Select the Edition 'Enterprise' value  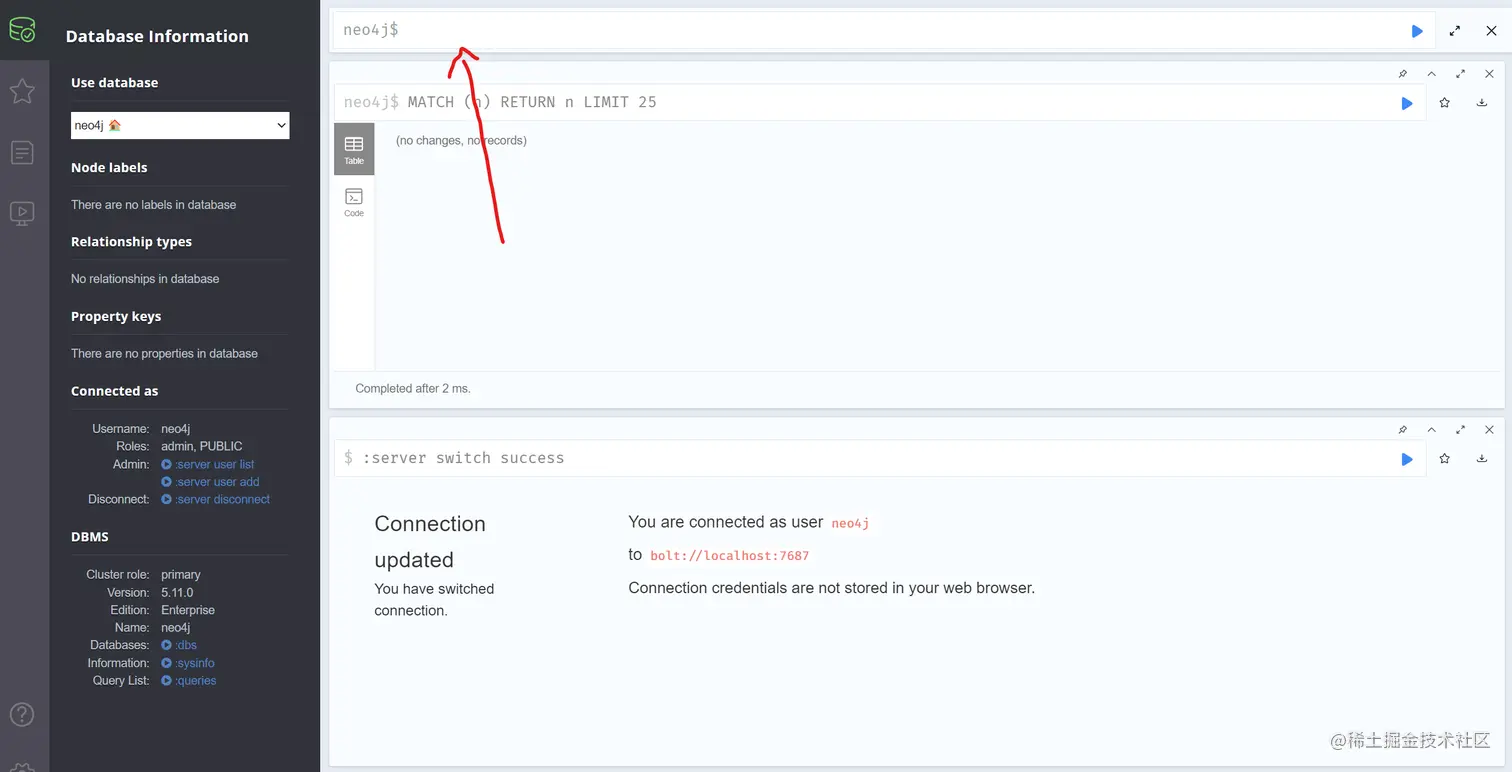pyautogui.click(x=188, y=610)
